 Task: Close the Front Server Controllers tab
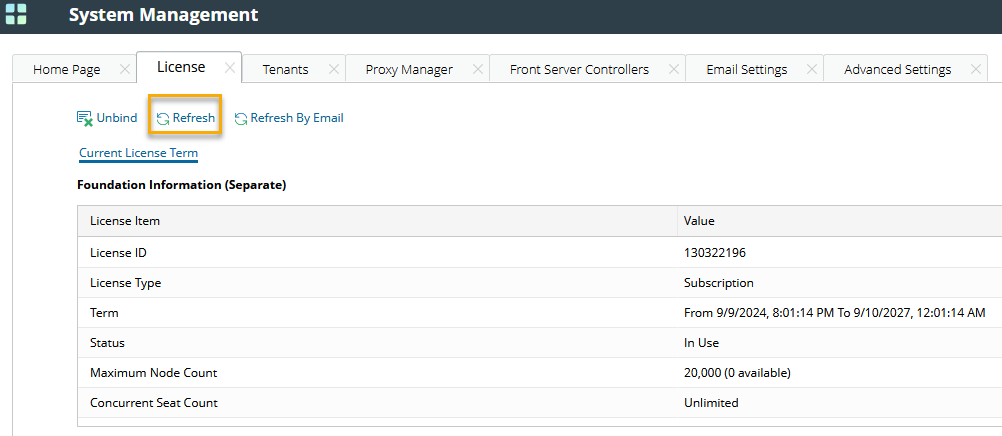point(674,69)
